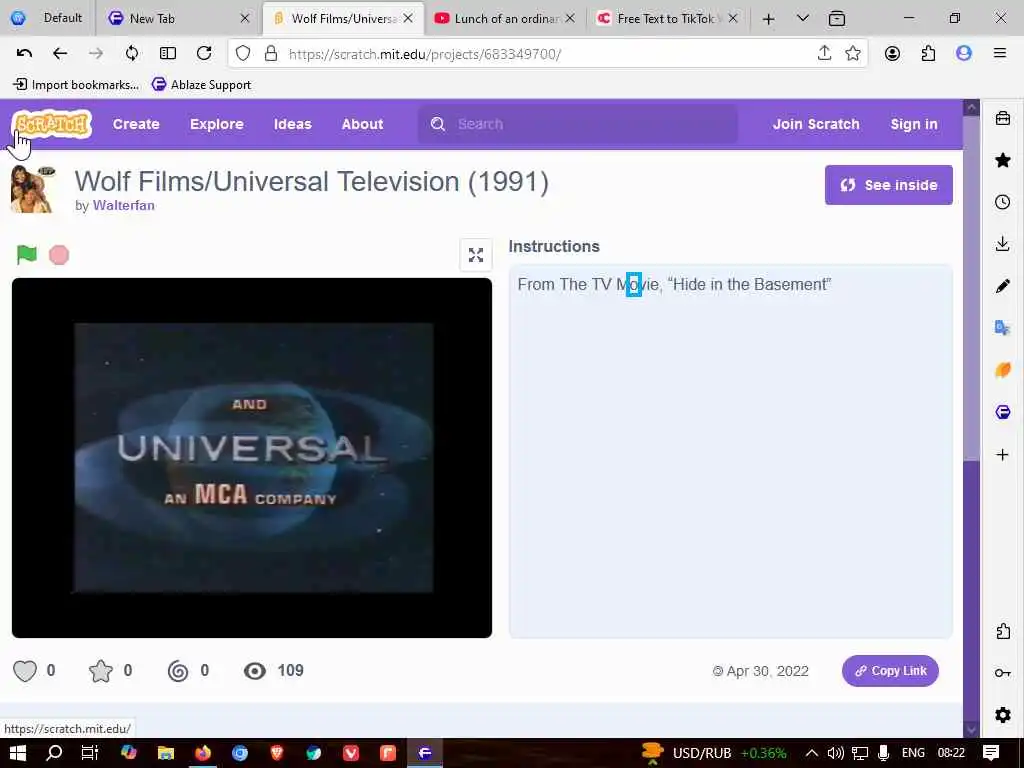
Task: Click the blue user avatar icon
Action: (x=964, y=54)
